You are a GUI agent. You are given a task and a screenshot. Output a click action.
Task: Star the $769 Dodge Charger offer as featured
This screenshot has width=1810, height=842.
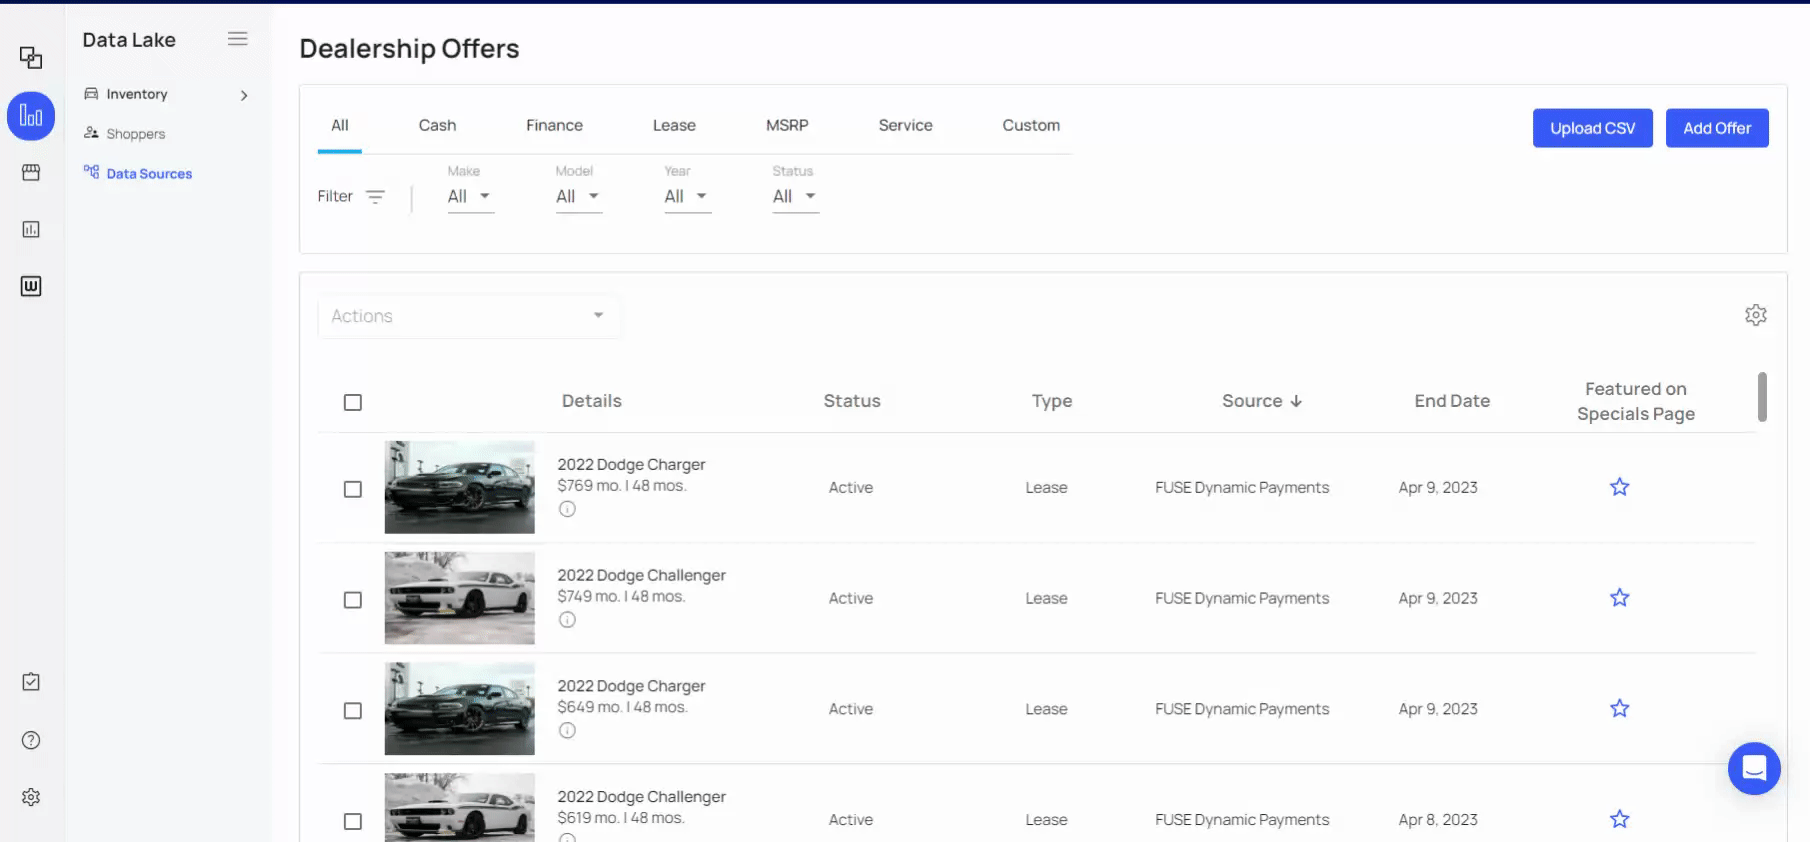[x=1619, y=487]
